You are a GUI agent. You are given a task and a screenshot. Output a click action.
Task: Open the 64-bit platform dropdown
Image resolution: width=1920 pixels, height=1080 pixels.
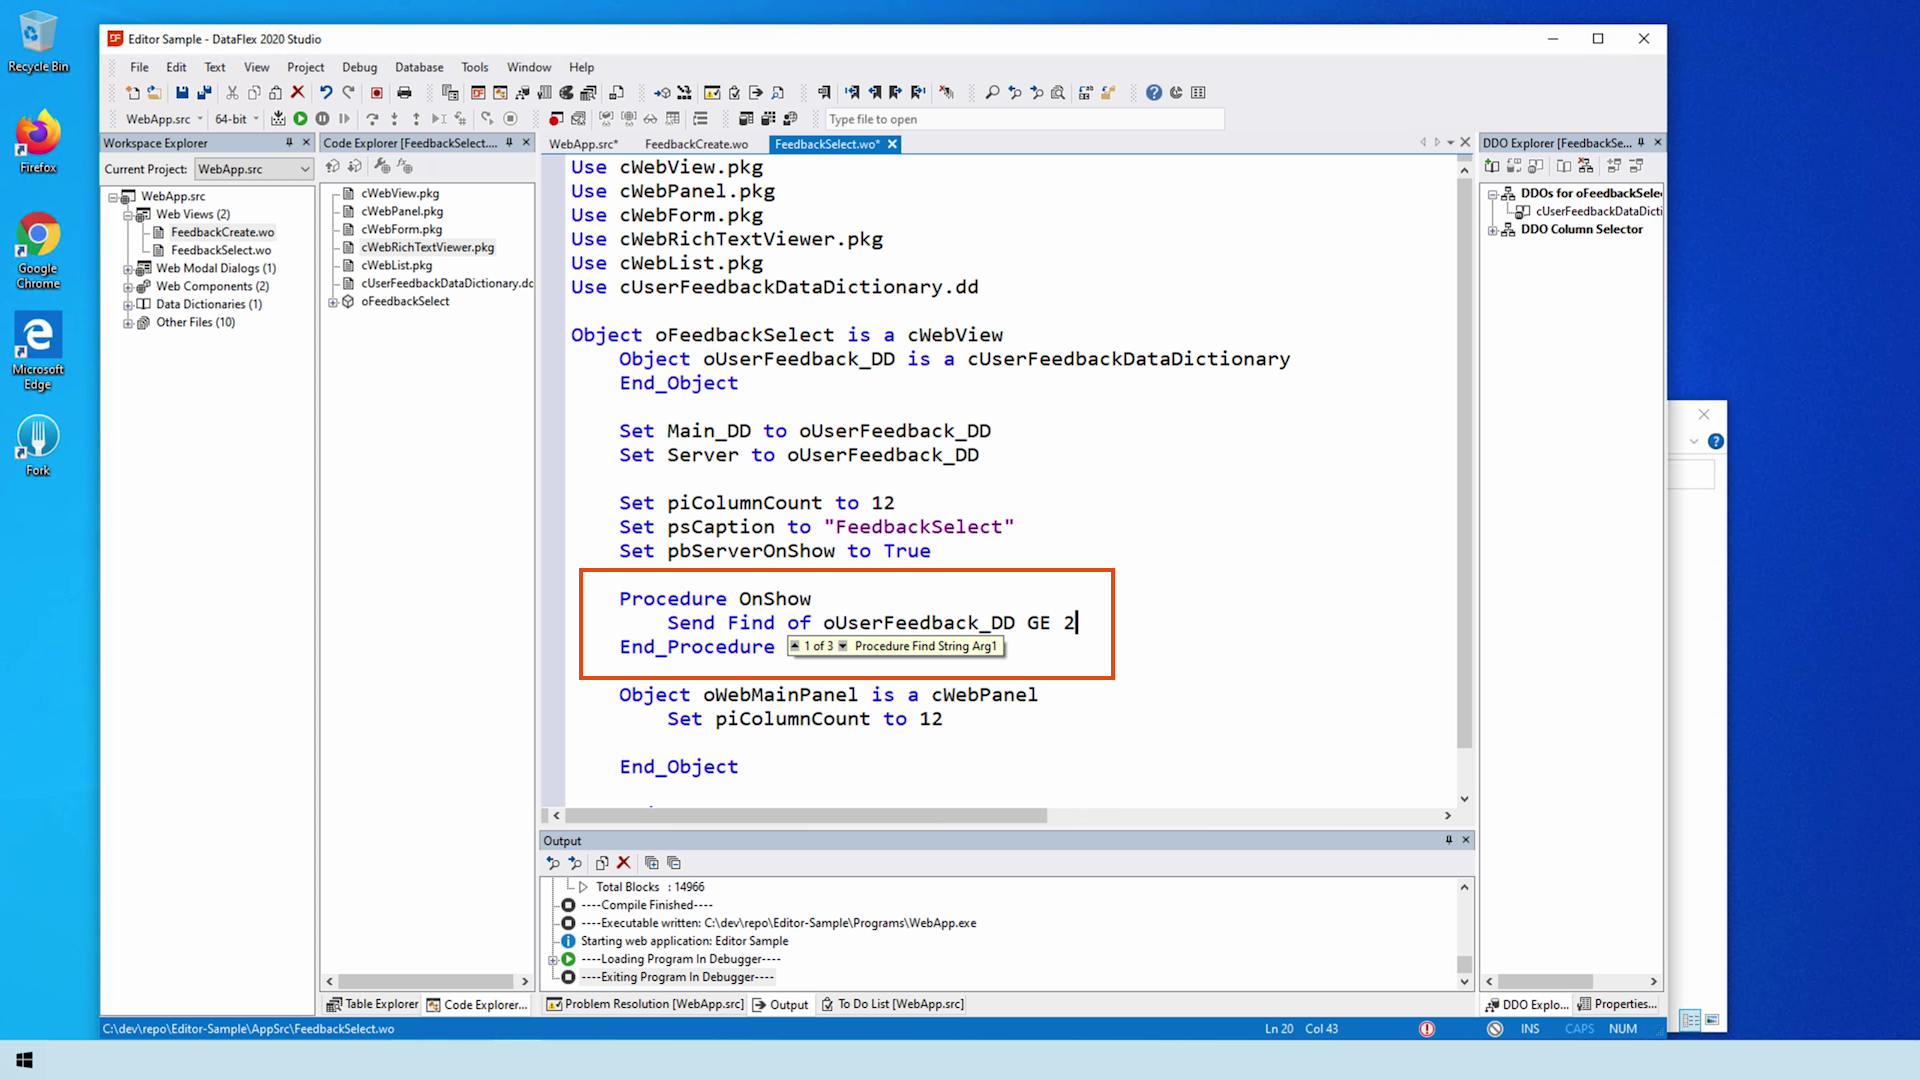click(256, 119)
